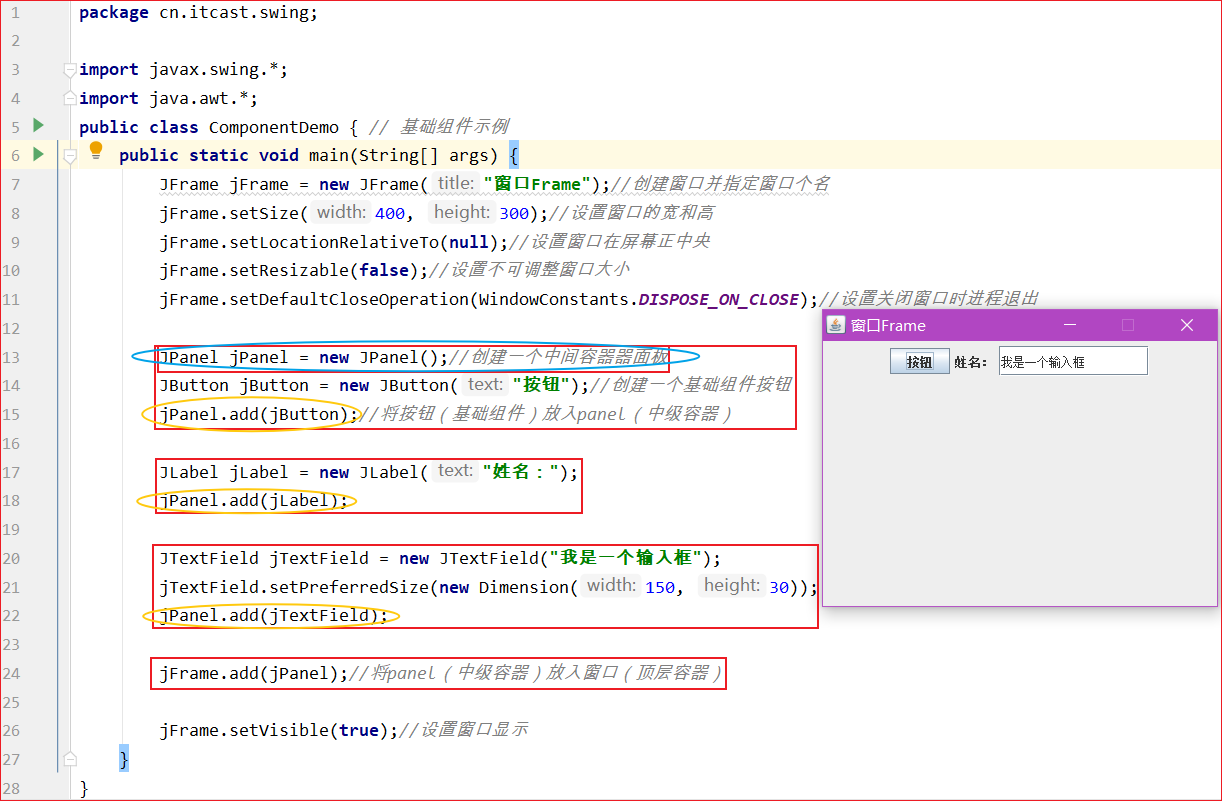The height and width of the screenshot is (801, 1222).
Task: Minimize the 窗口Frame Swing window
Action: tap(1069, 325)
